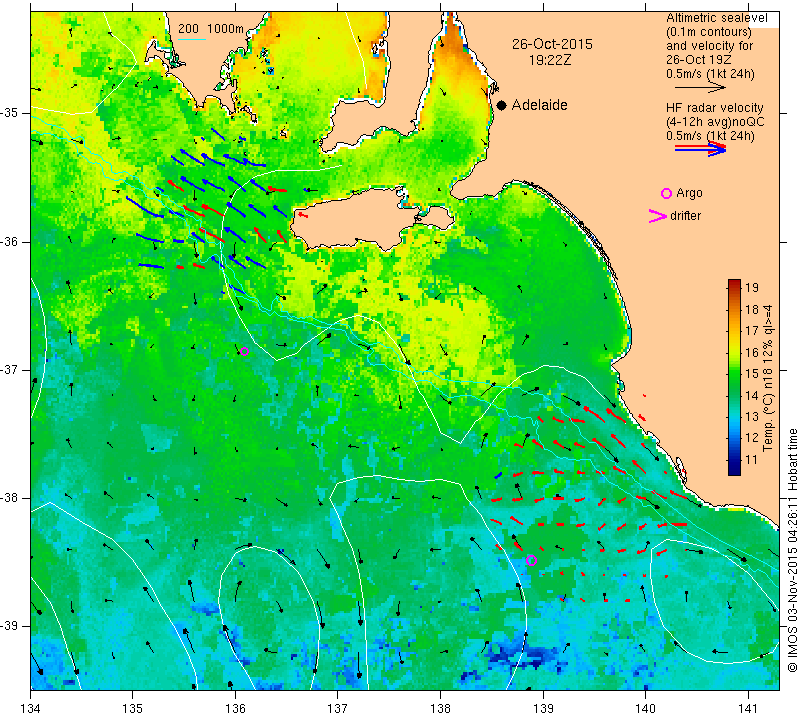Viewport: 800px width, 720px height.
Task: Click the 'Altimetric sealevel' legend heading
Action: pos(716,18)
